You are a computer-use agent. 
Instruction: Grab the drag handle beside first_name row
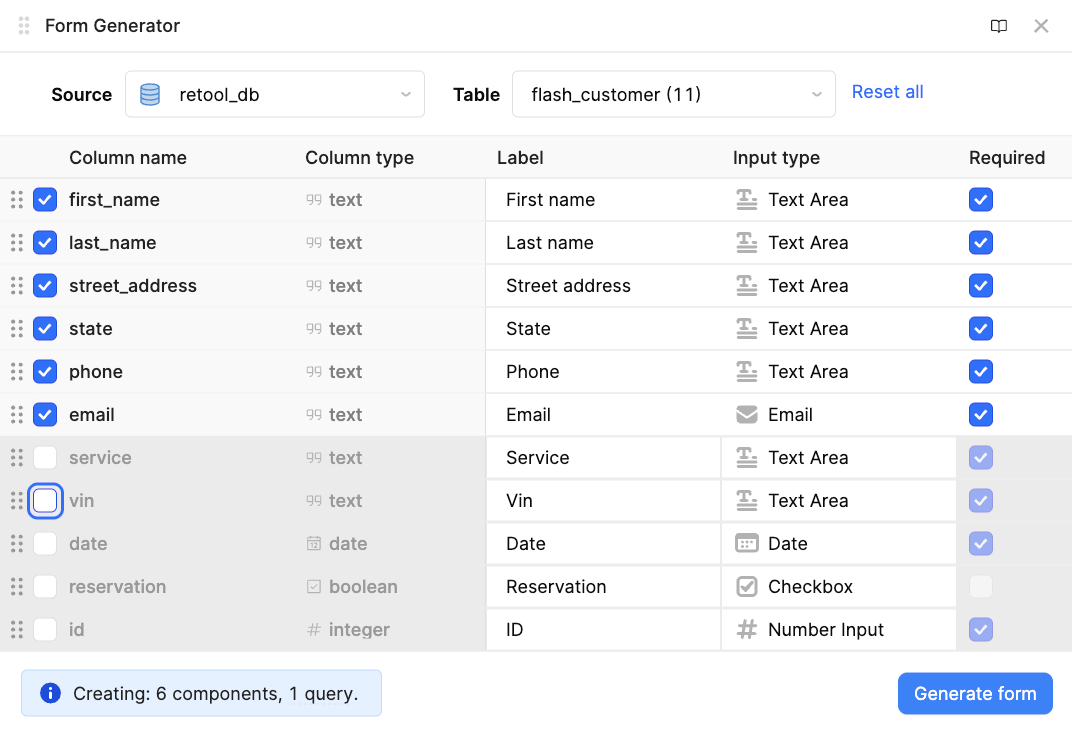point(17,200)
